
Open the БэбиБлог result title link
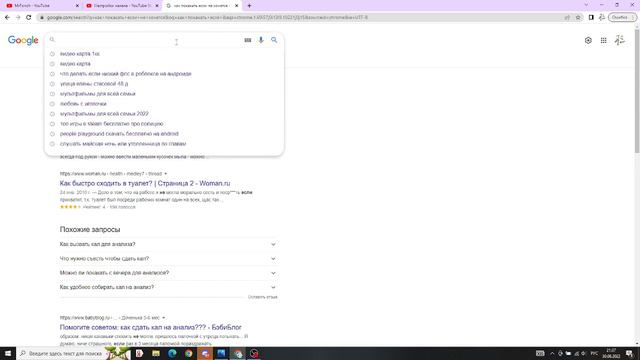pos(151,327)
